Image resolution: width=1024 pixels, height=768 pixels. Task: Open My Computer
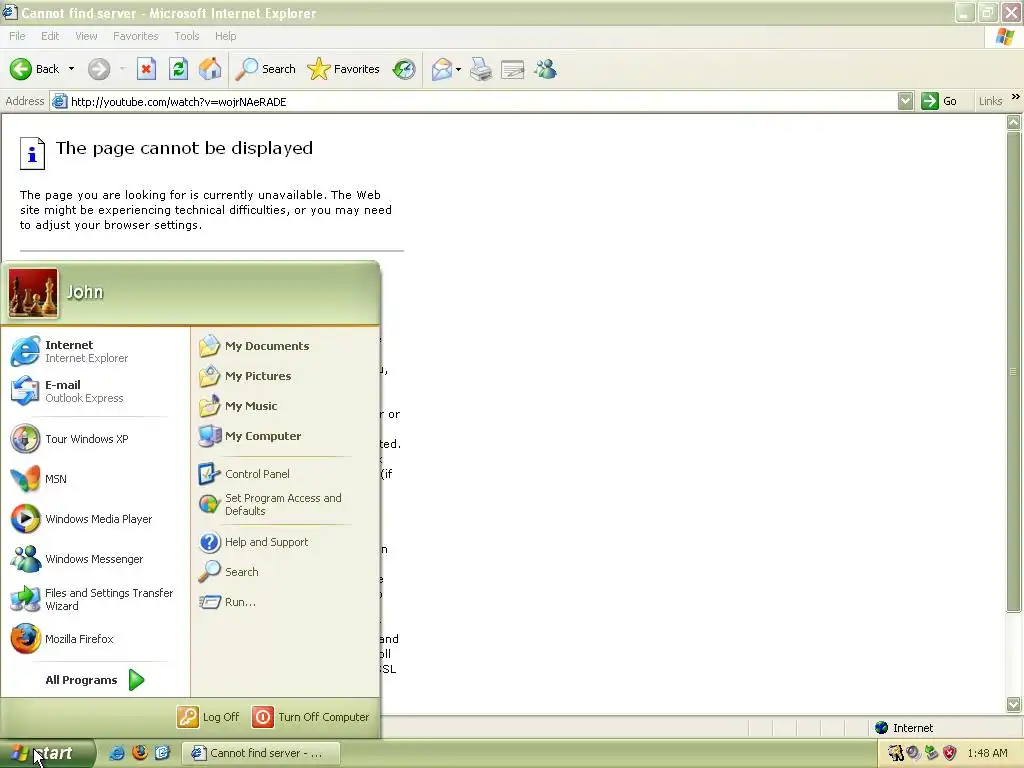285,436
